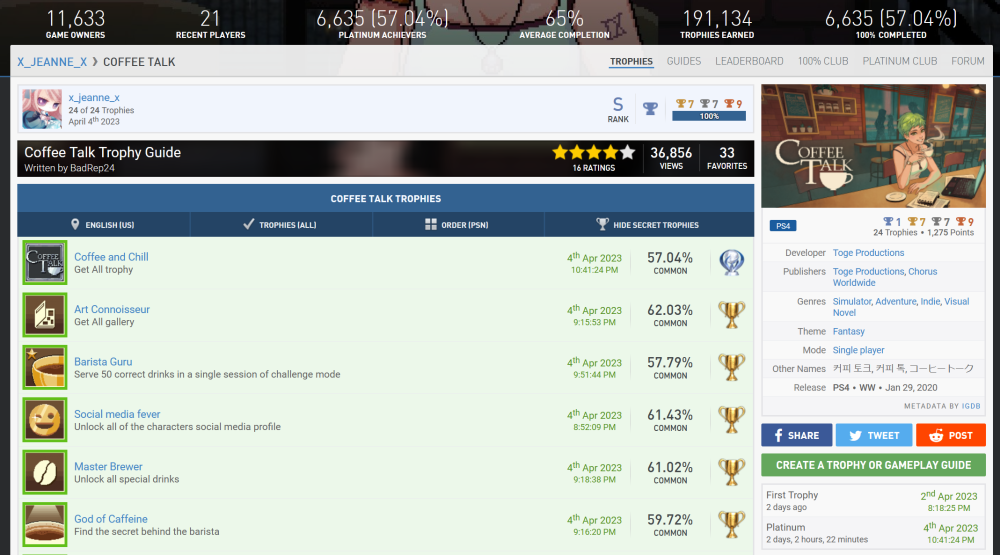Open the 100% Club tab
Screen dimensions: 1000x555
coord(822,61)
